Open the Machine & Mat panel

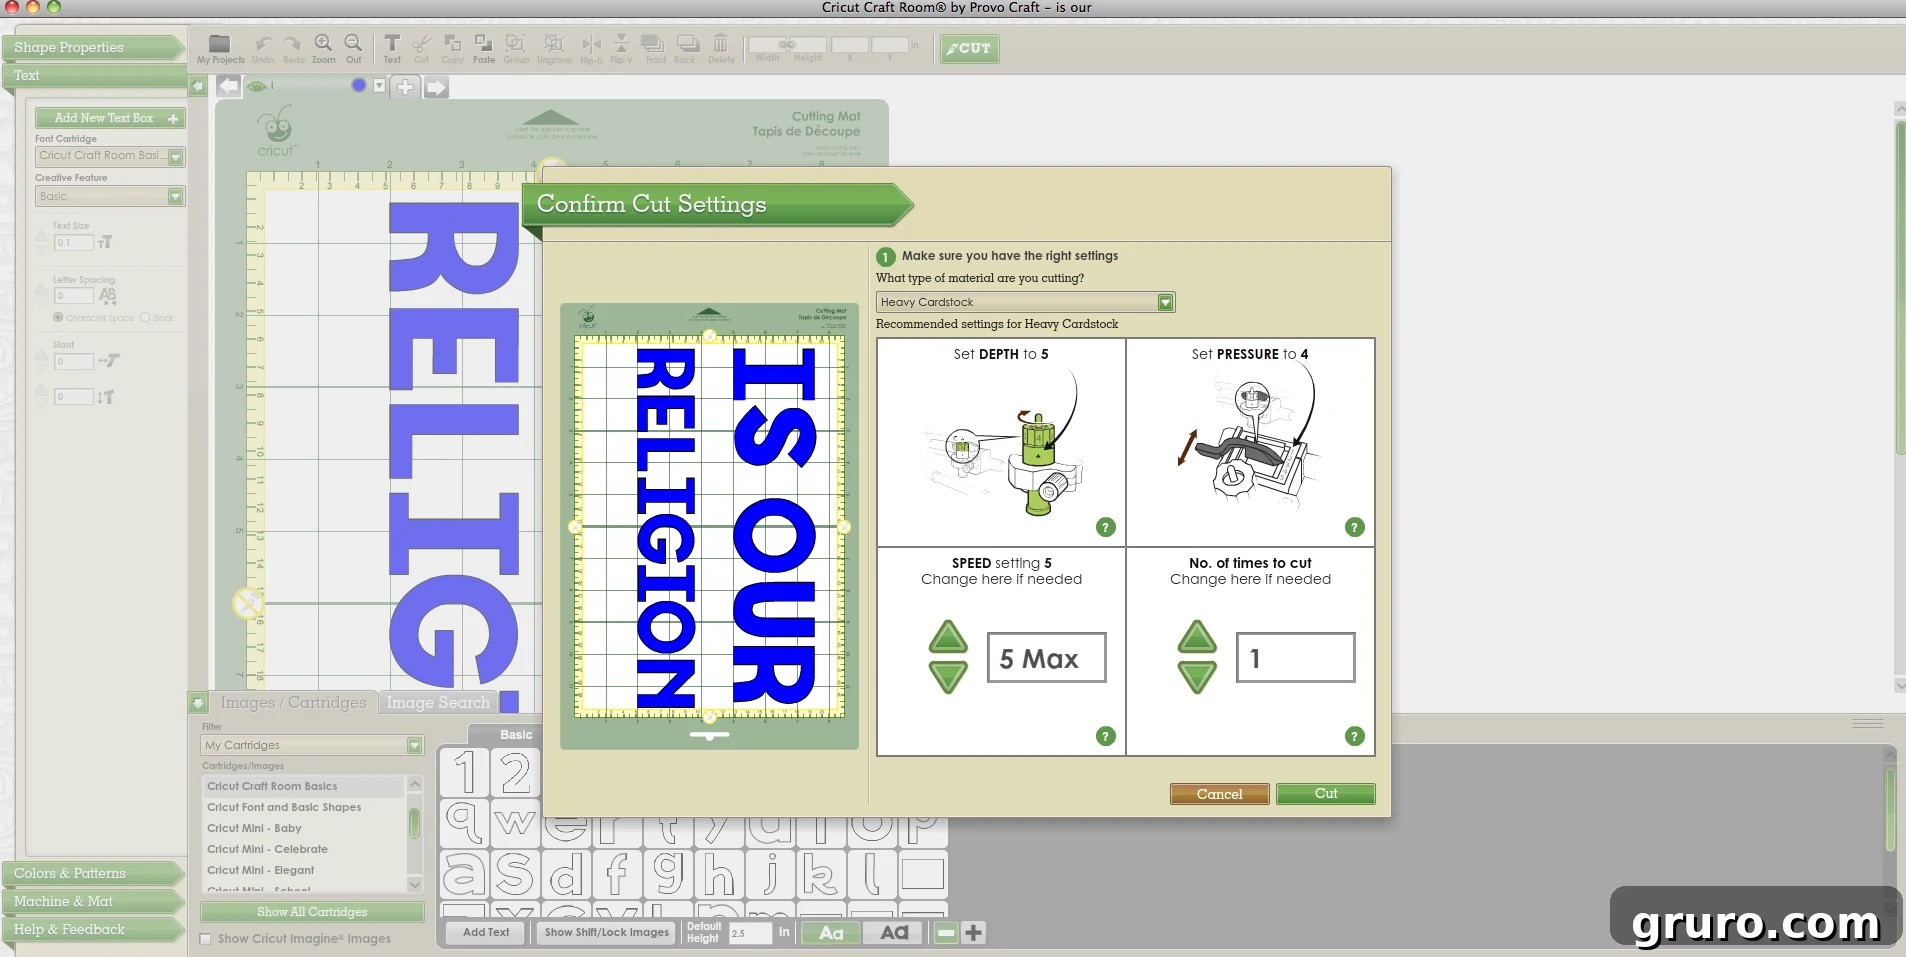point(92,901)
